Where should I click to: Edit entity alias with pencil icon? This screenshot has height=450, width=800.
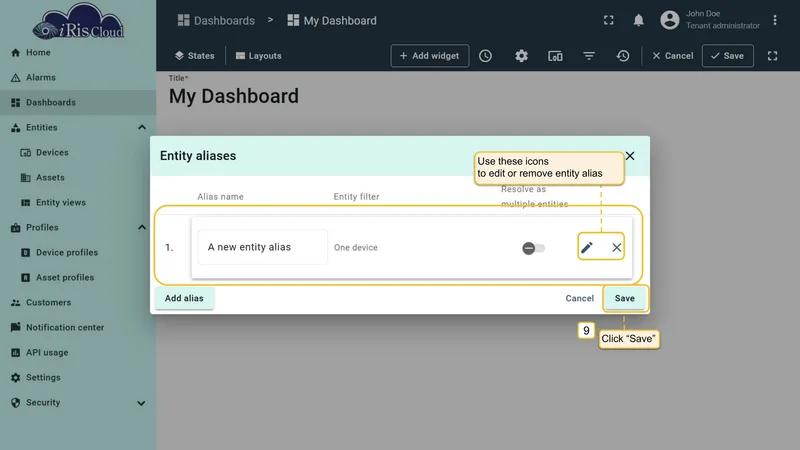point(587,247)
